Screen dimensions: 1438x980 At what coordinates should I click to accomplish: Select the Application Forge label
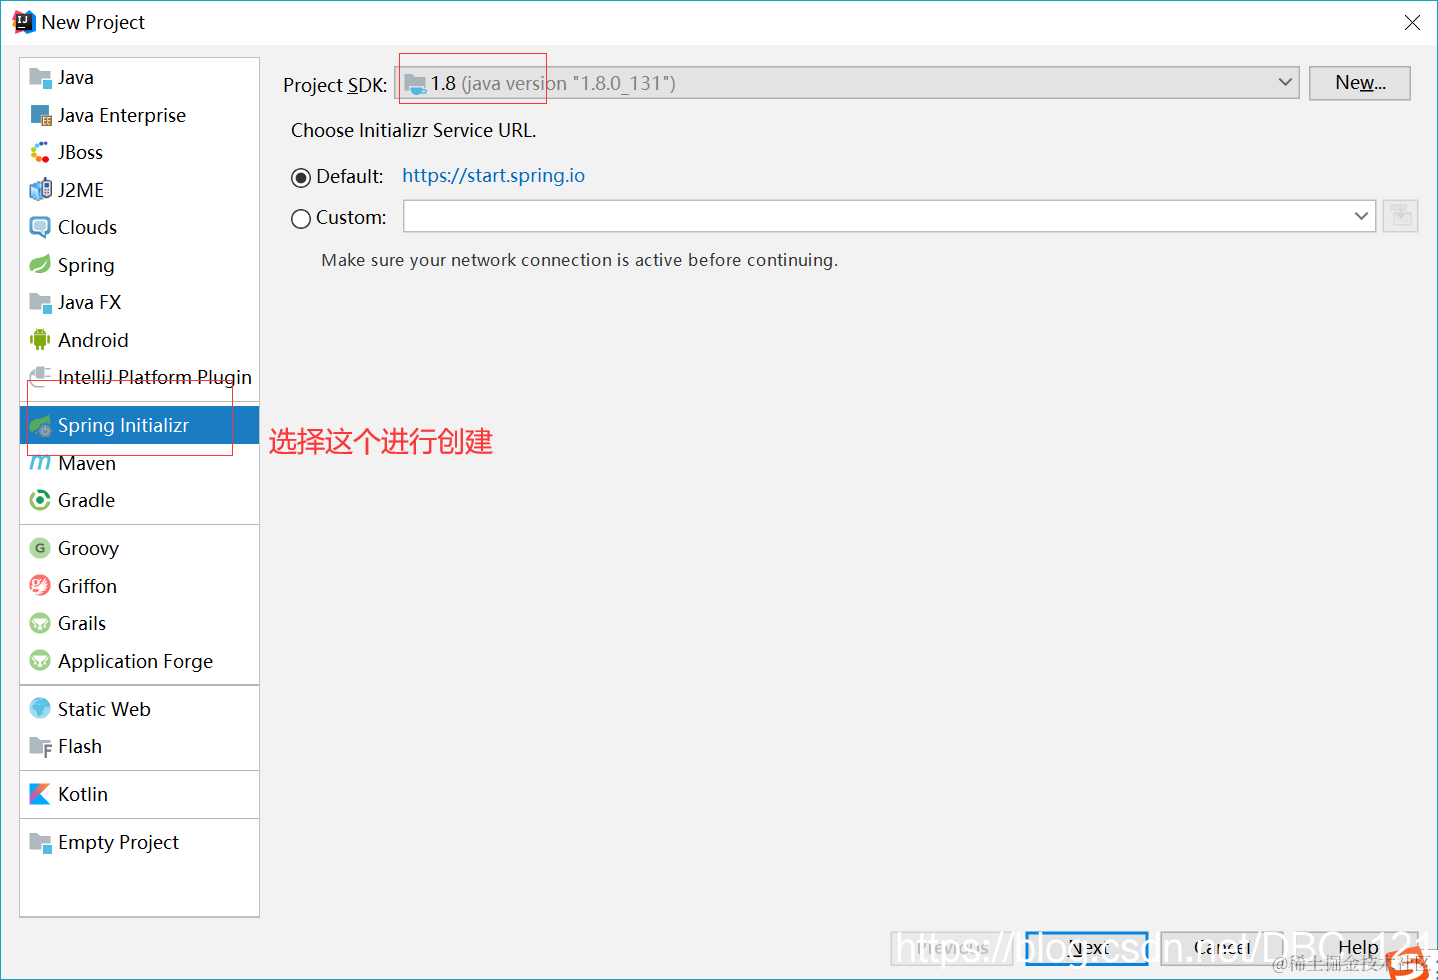135,661
